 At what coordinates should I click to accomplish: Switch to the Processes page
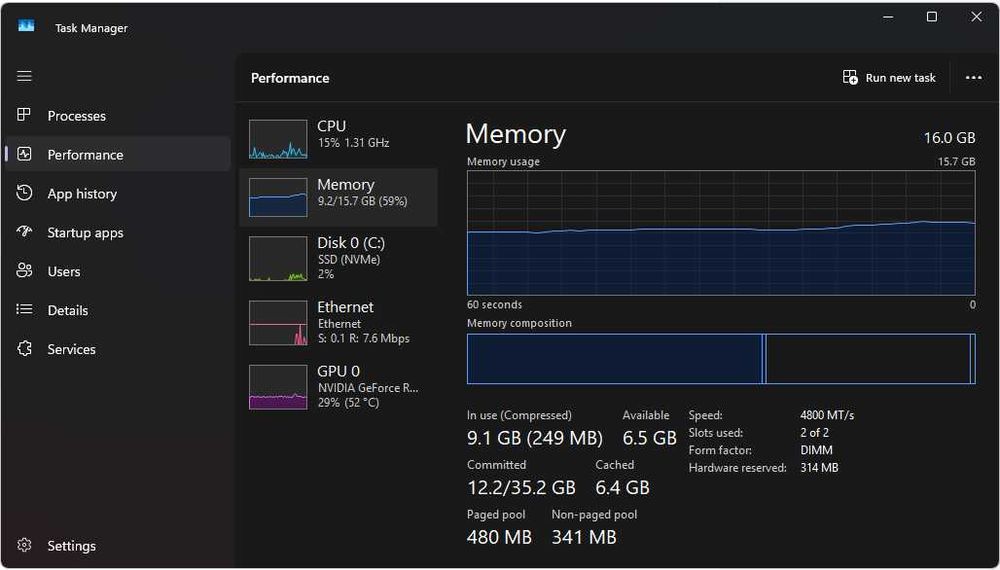[76, 116]
